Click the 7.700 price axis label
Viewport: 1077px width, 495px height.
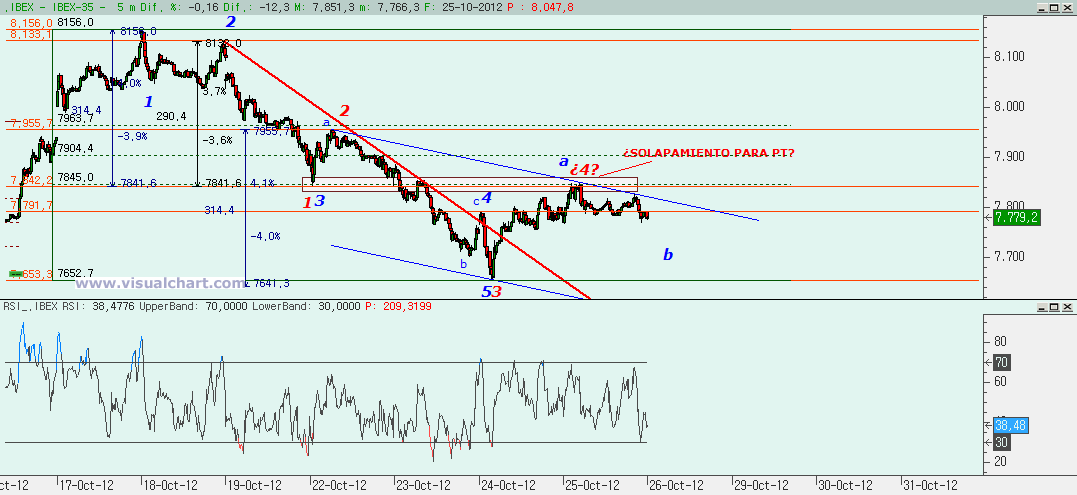coord(1010,257)
